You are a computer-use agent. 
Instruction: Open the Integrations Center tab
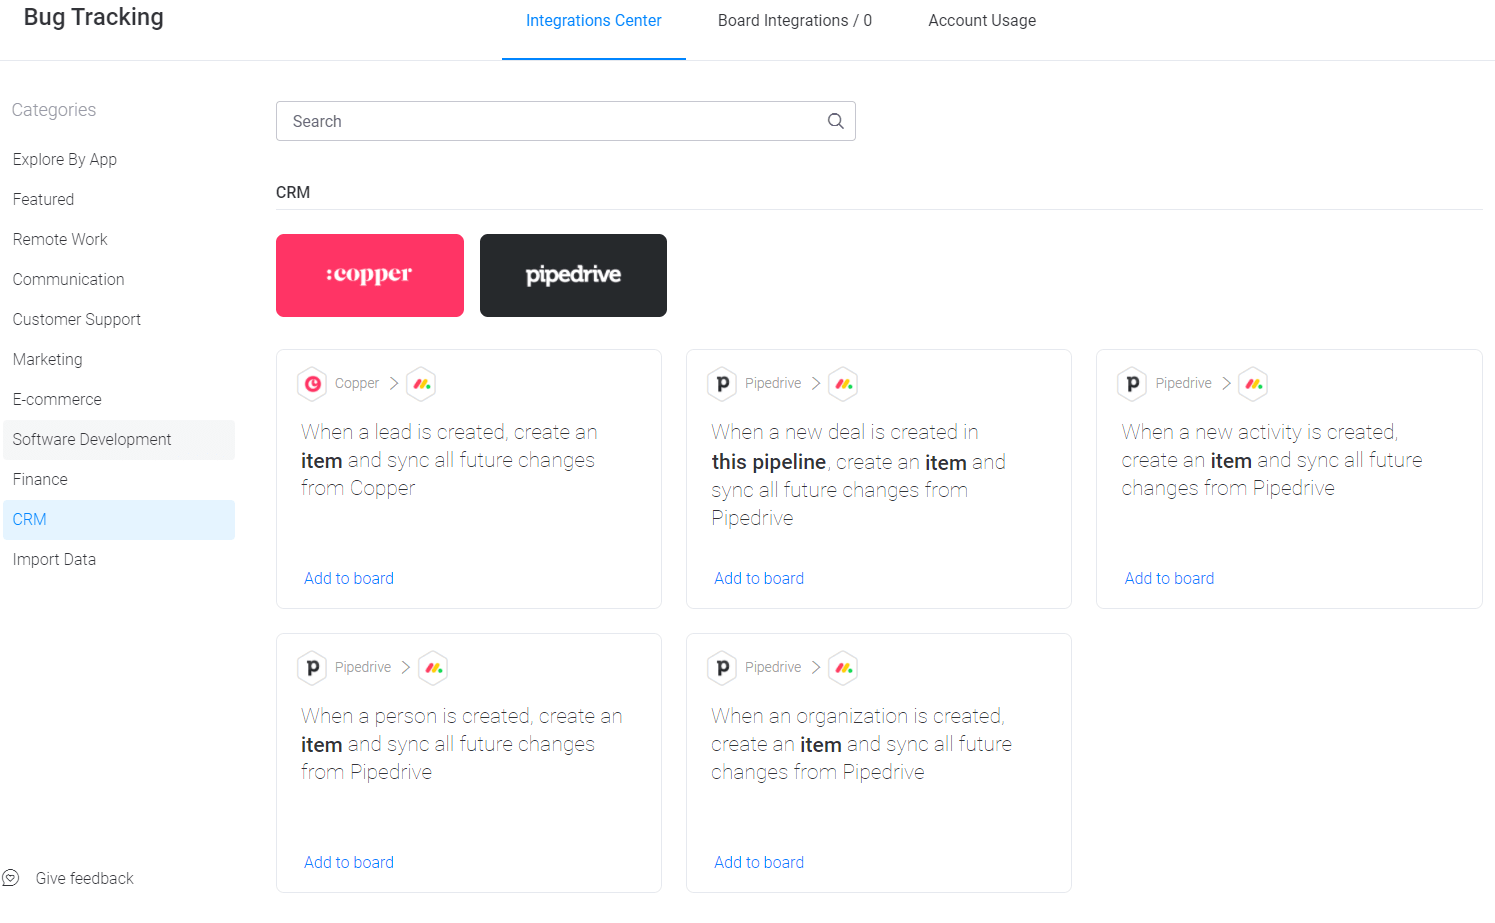(x=594, y=21)
